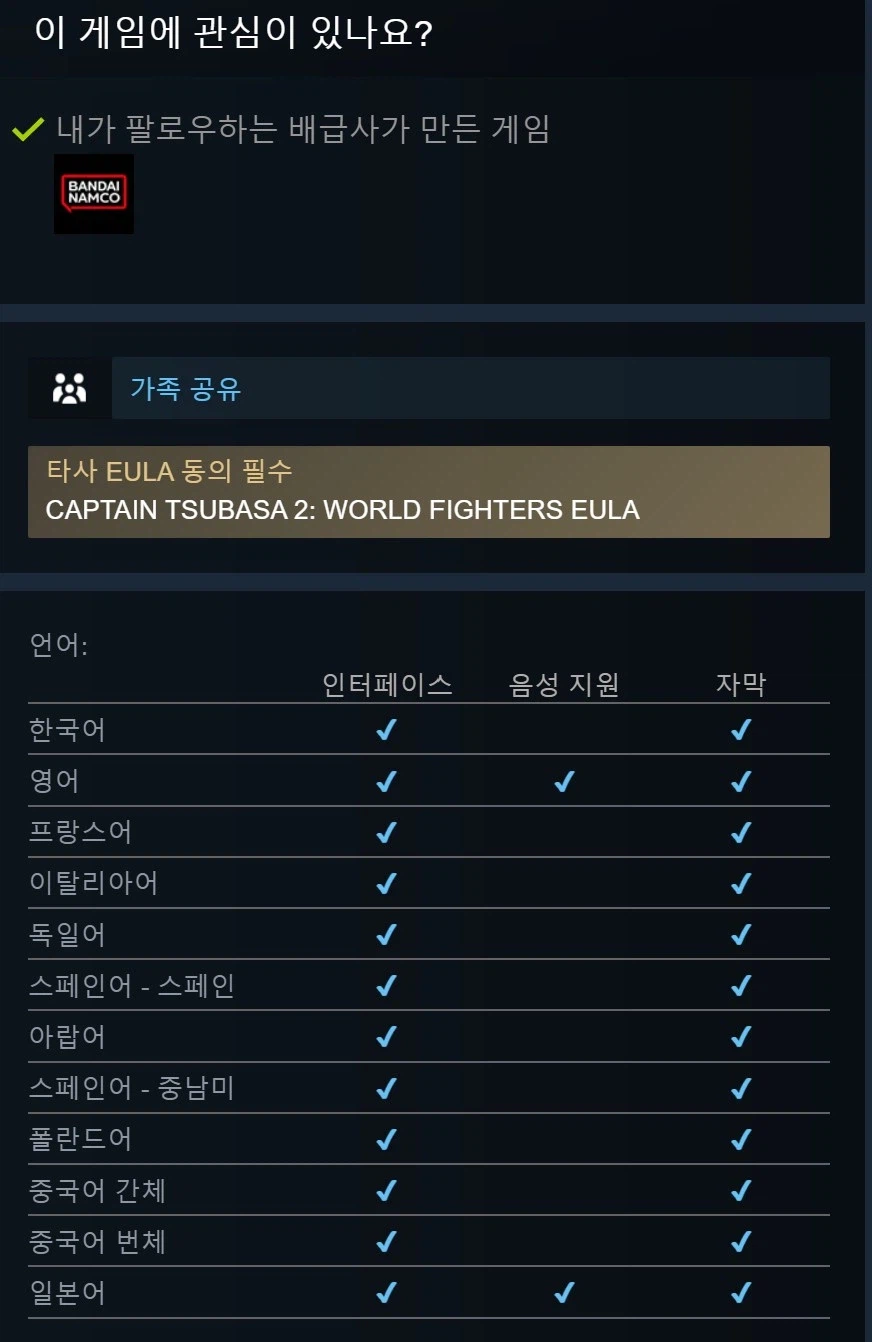Click the Family Sharing group icon
The height and width of the screenshot is (1342, 872).
coord(68,387)
